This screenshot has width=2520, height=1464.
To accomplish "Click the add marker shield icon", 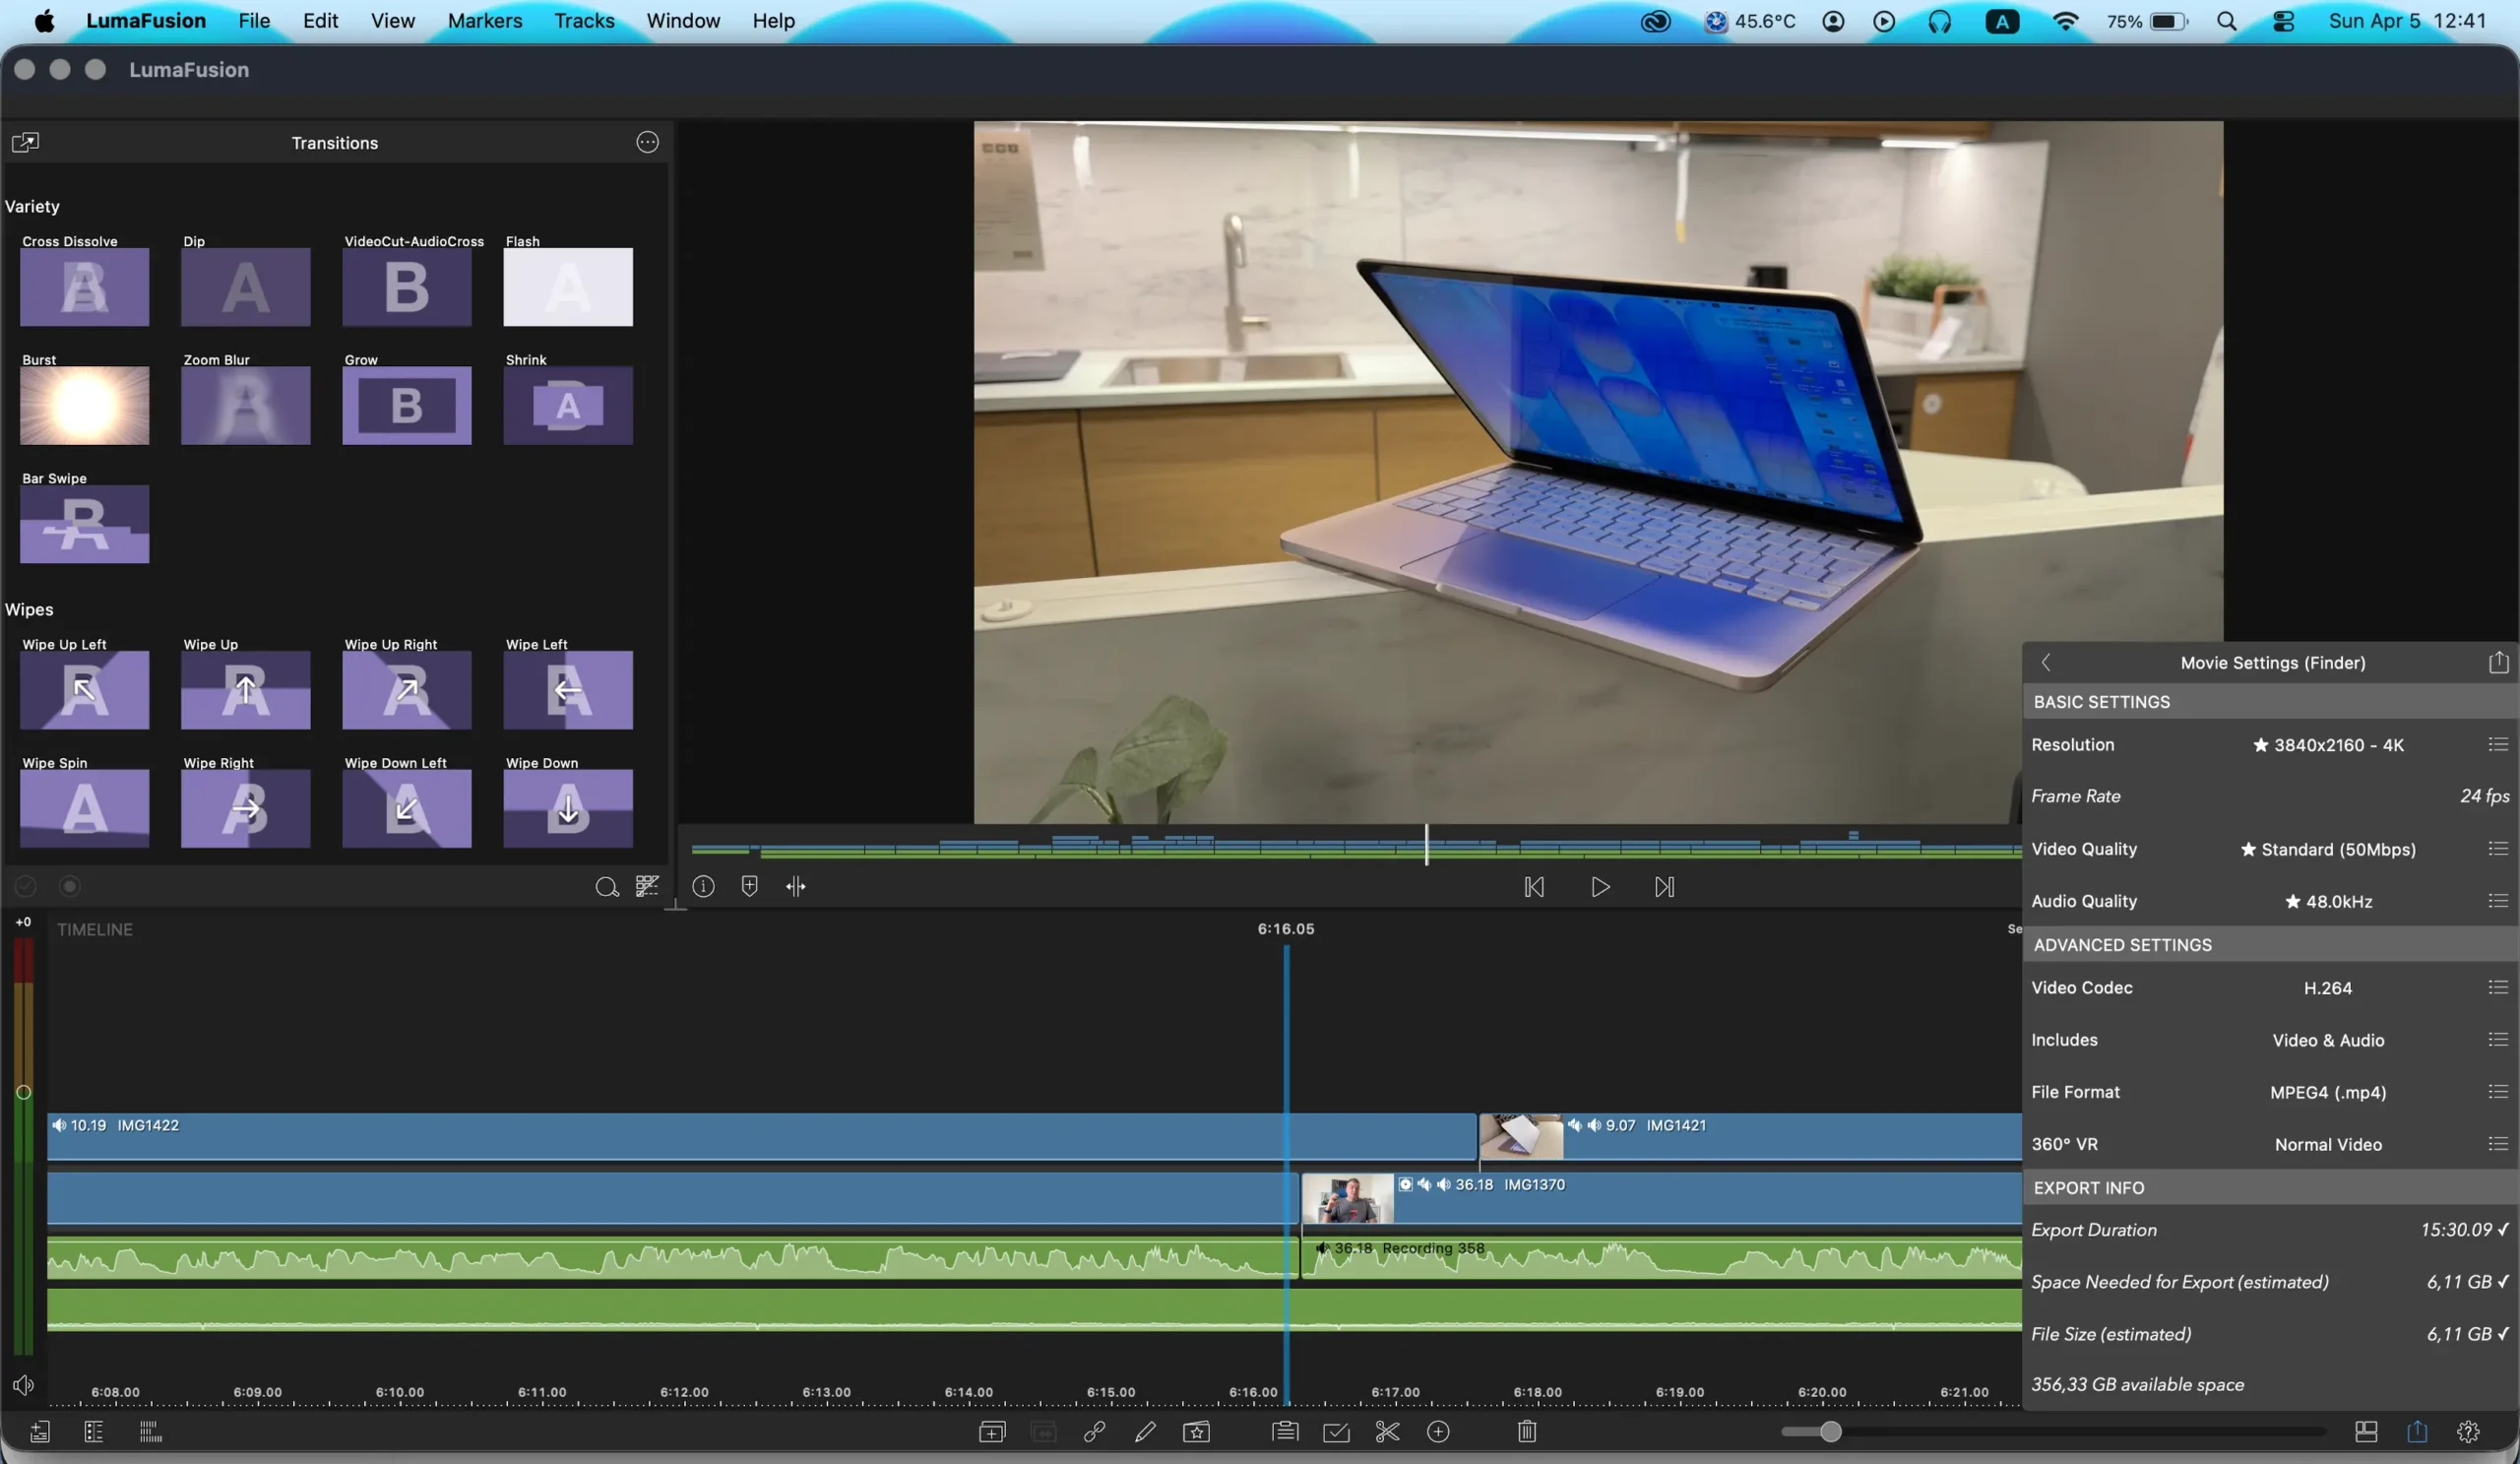I will pyautogui.click(x=749, y=886).
